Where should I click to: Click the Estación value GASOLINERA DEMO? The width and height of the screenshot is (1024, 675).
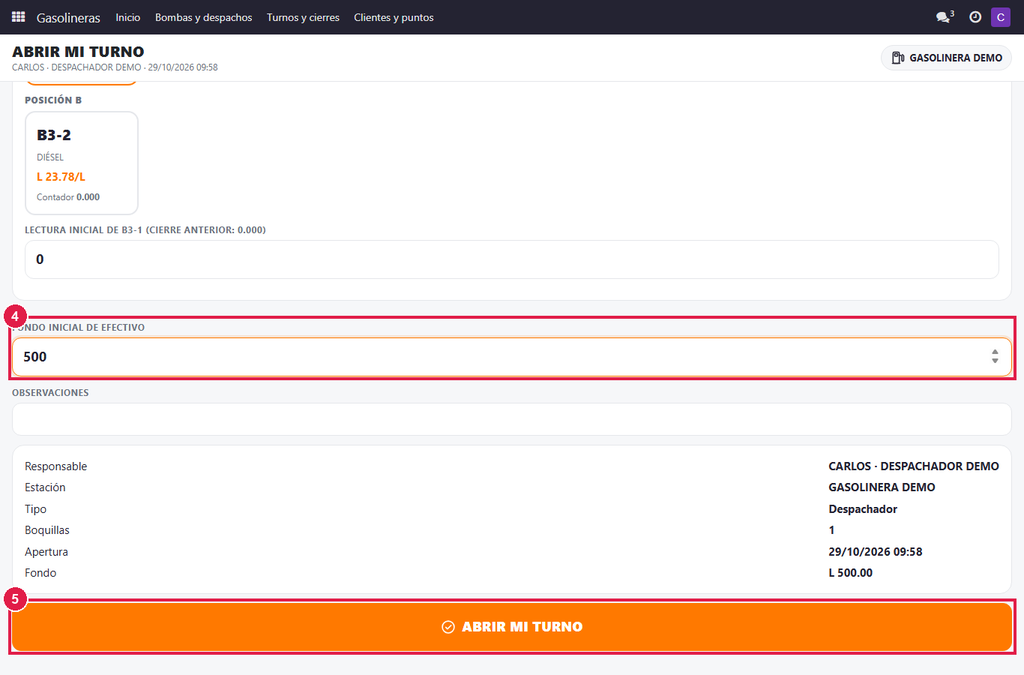pyautogui.click(x=882, y=487)
